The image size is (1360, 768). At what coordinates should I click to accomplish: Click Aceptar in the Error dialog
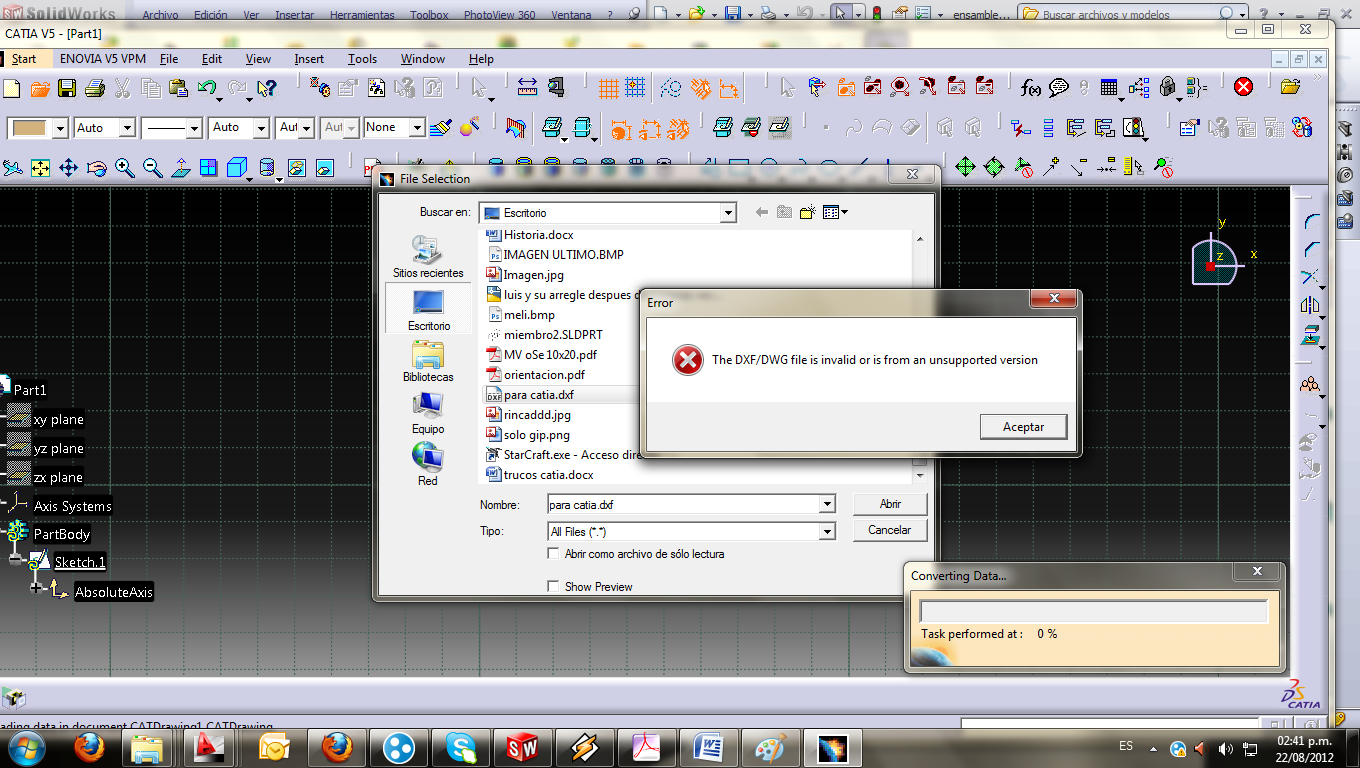pos(1024,427)
